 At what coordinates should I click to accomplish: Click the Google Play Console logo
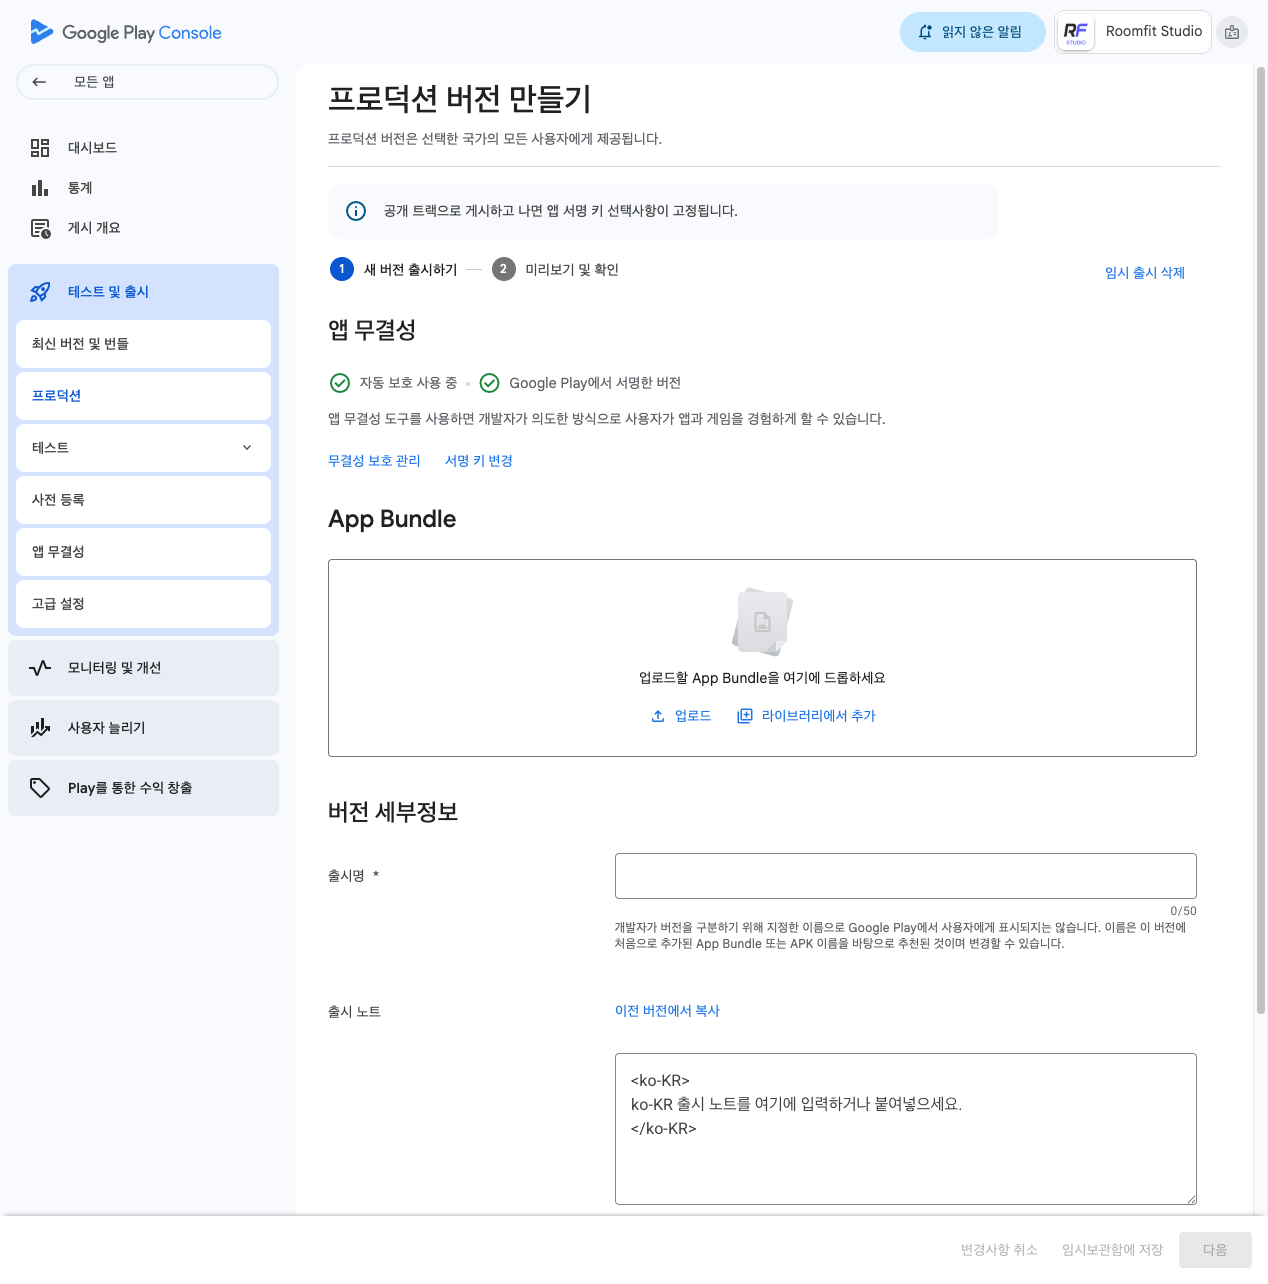[x=126, y=32]
